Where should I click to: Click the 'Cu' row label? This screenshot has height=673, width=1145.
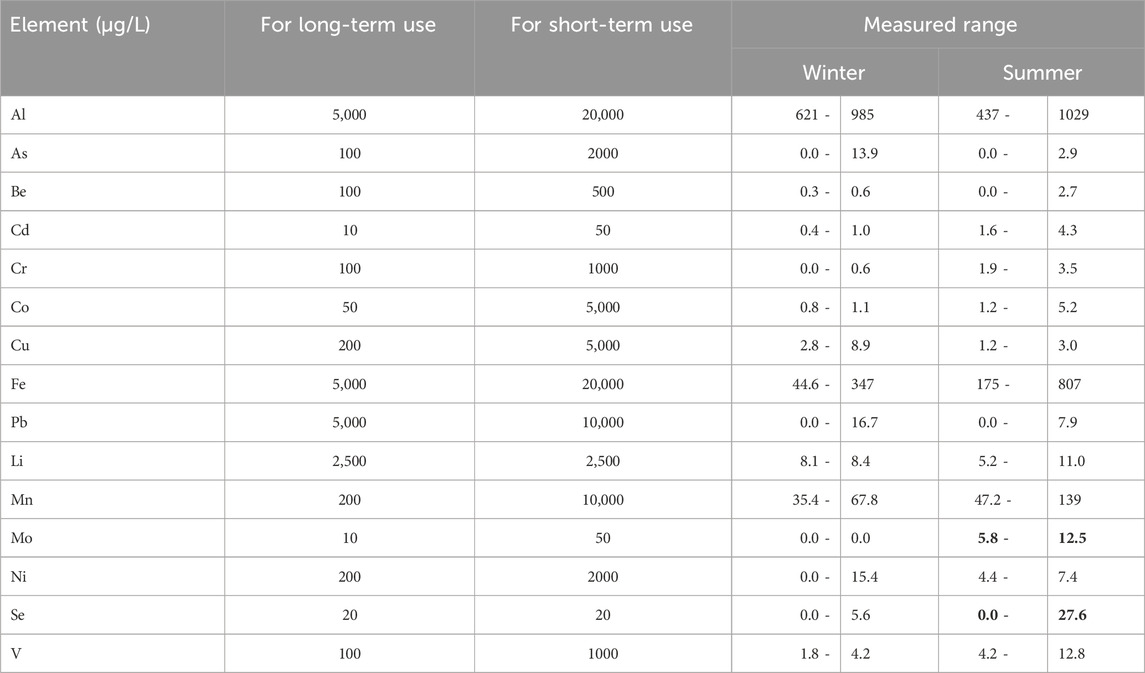[x=20, y=345]
